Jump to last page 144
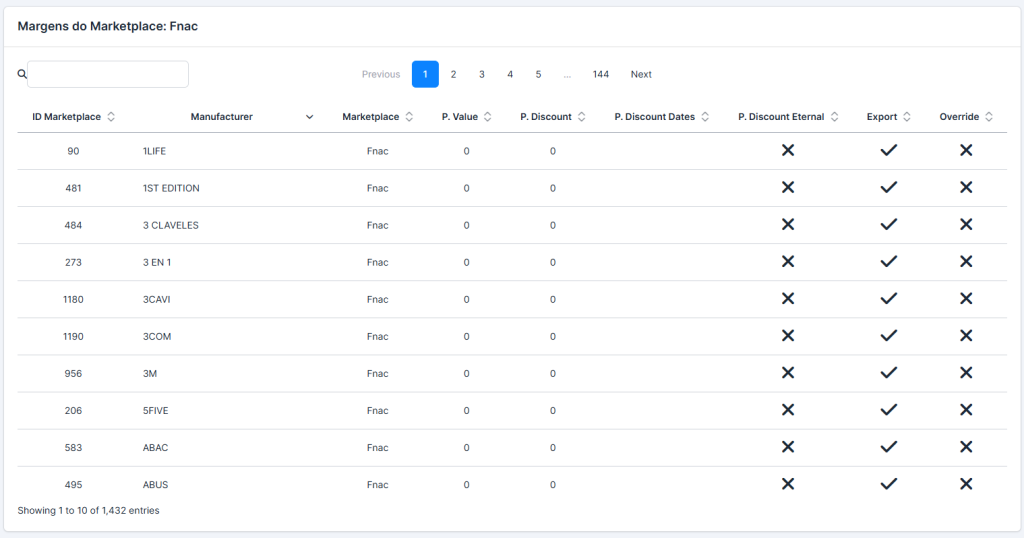 (600, 74)
